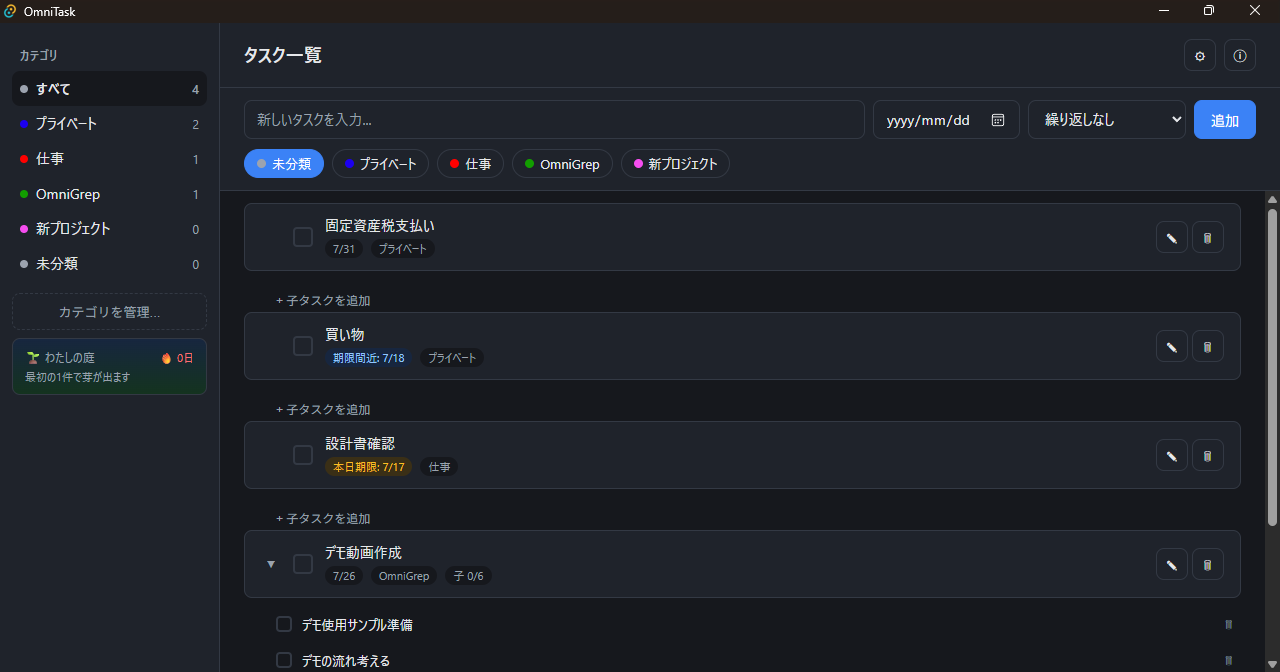
Task: Minimize the OmniTask window
Action: pyautogui.click(x=1164, y=10)
